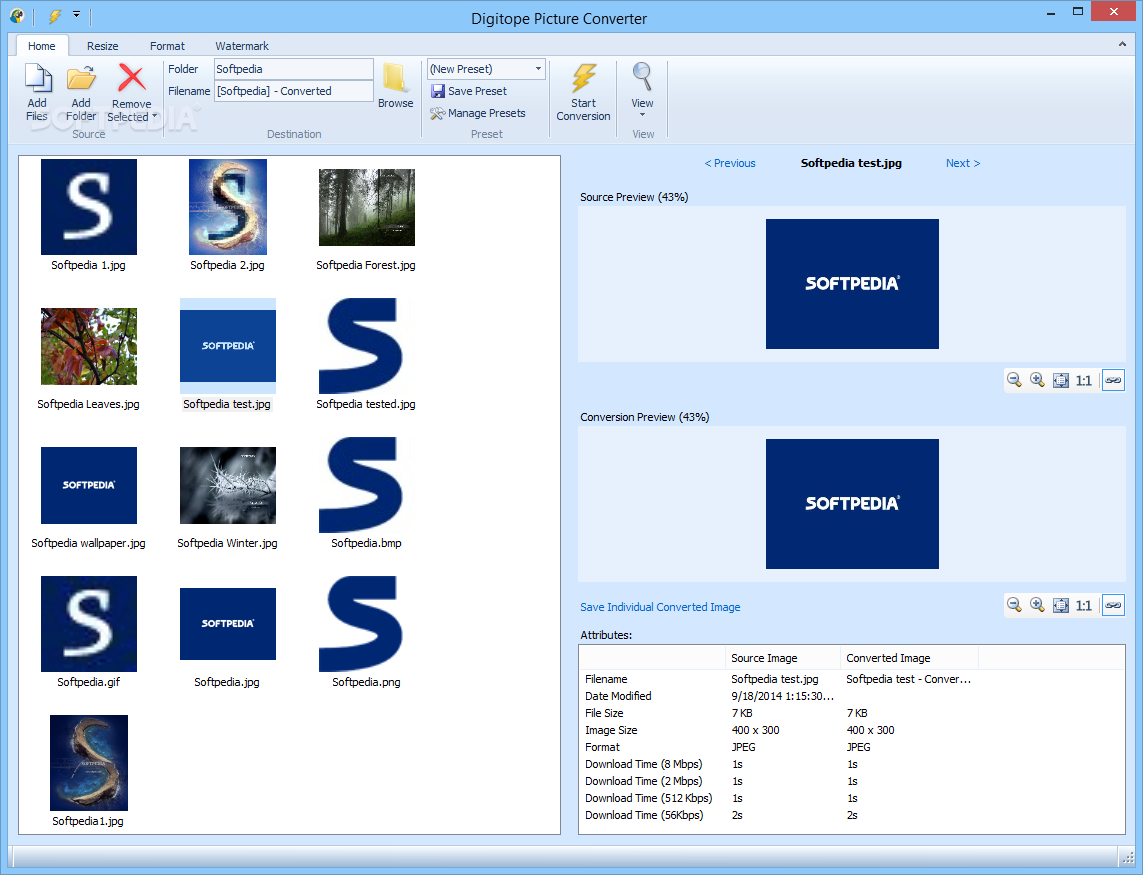Maximize the Digitope Picture Converter window
Image resolution: width=1143 pixels, height=875 pixels.
click(x=1078, y=12)
